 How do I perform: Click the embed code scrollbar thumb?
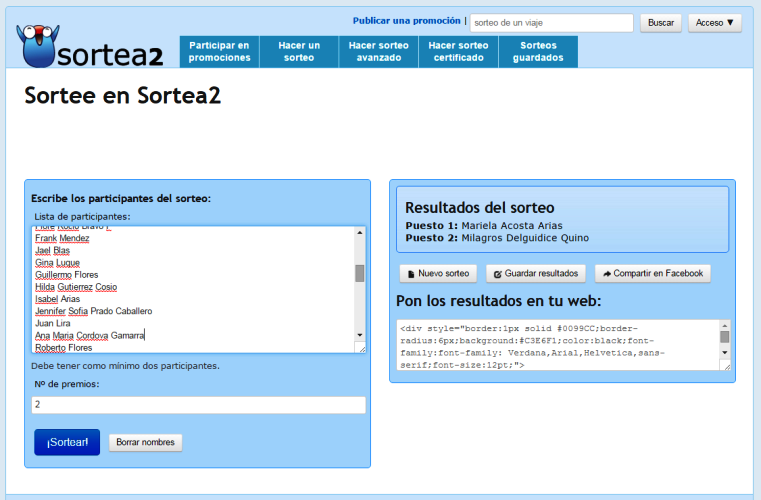pyautogui.click(x=725, y=337)
